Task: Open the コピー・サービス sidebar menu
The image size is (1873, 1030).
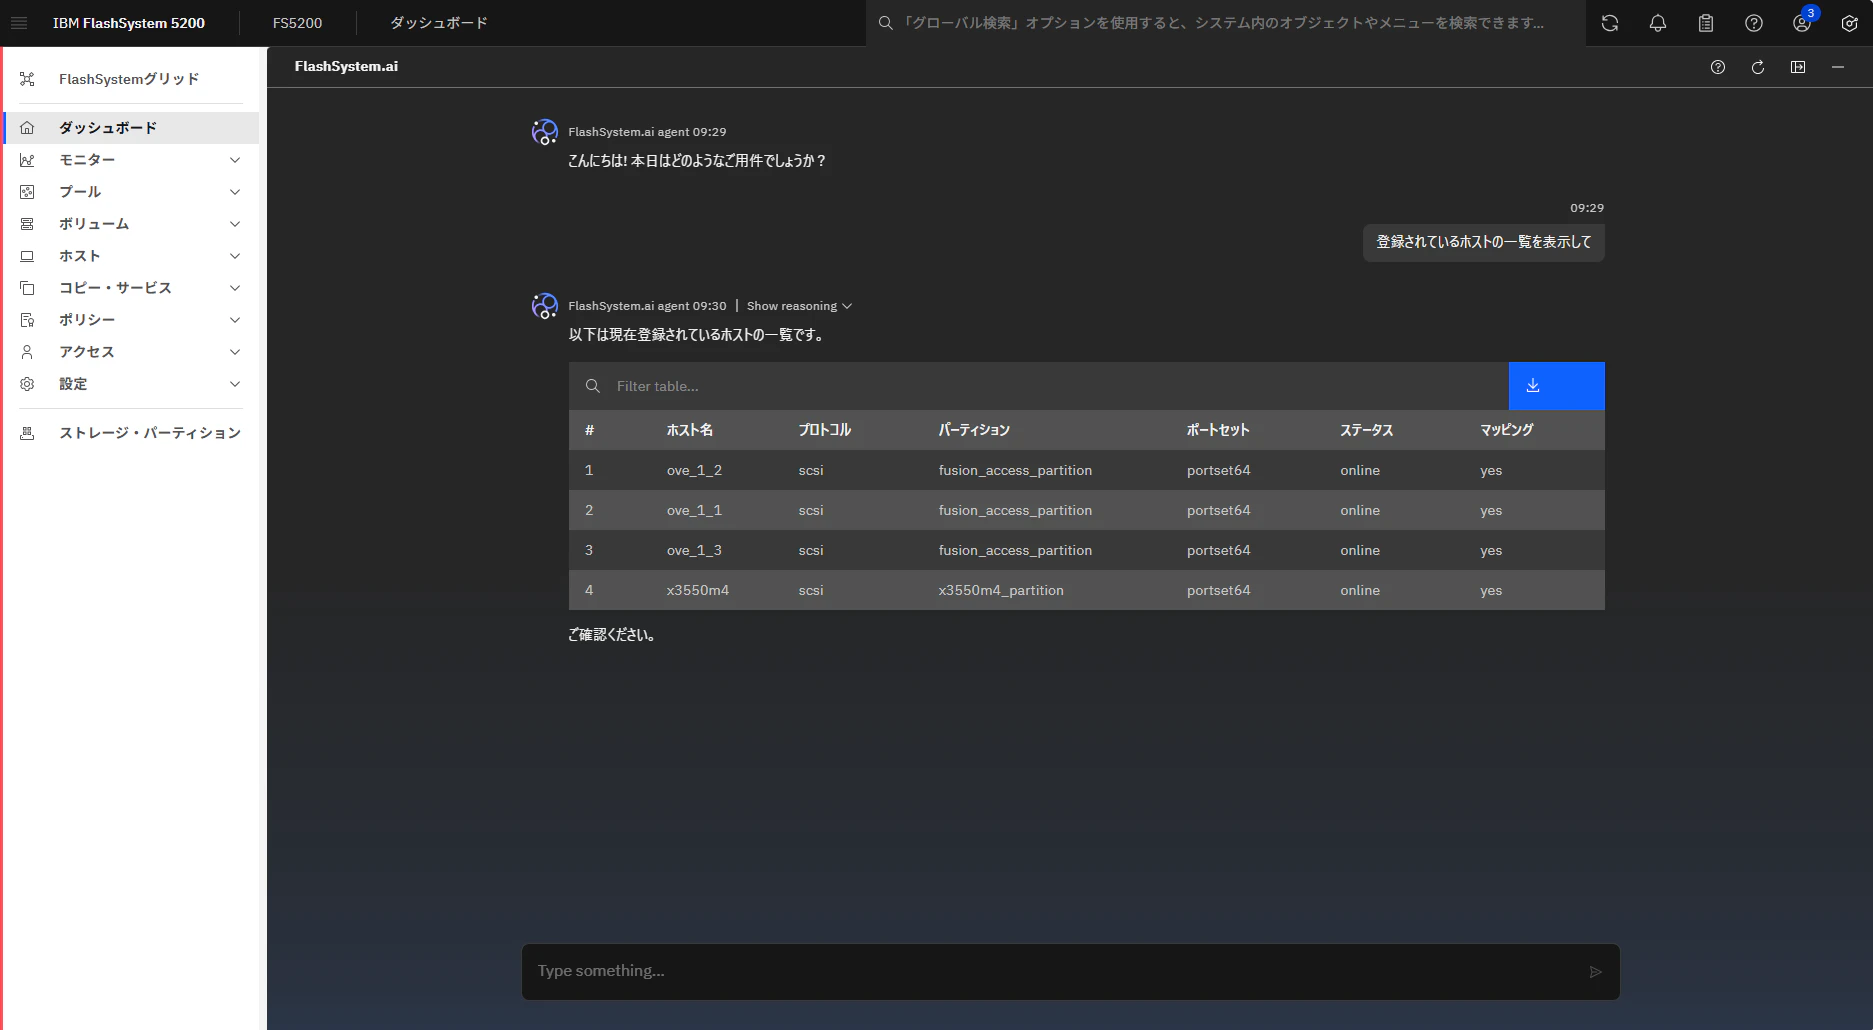Action: pyautogui.click(x=131, y=288)
